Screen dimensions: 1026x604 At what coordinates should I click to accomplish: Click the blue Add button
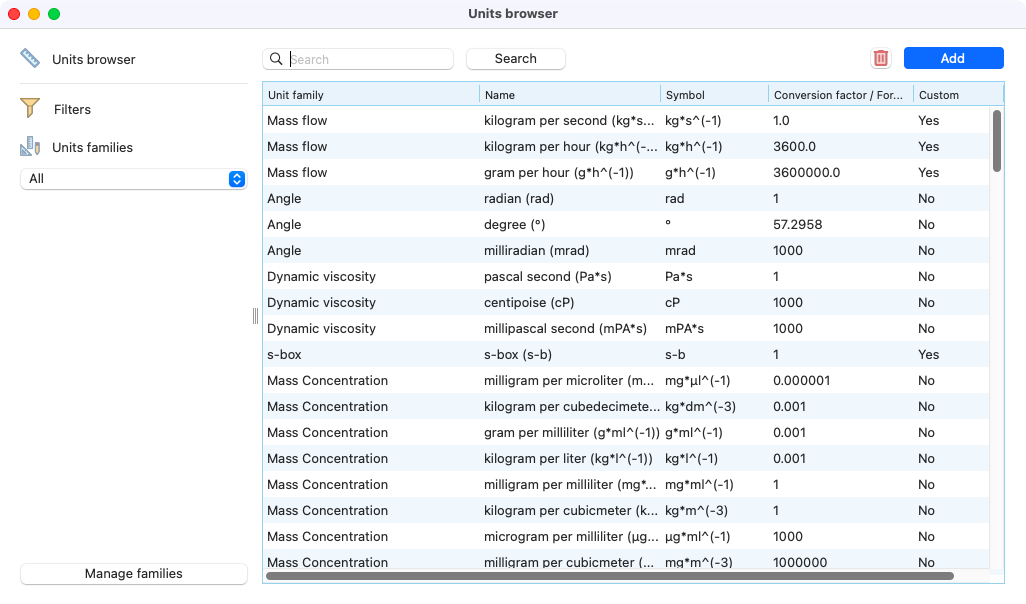tap(953, 58)
